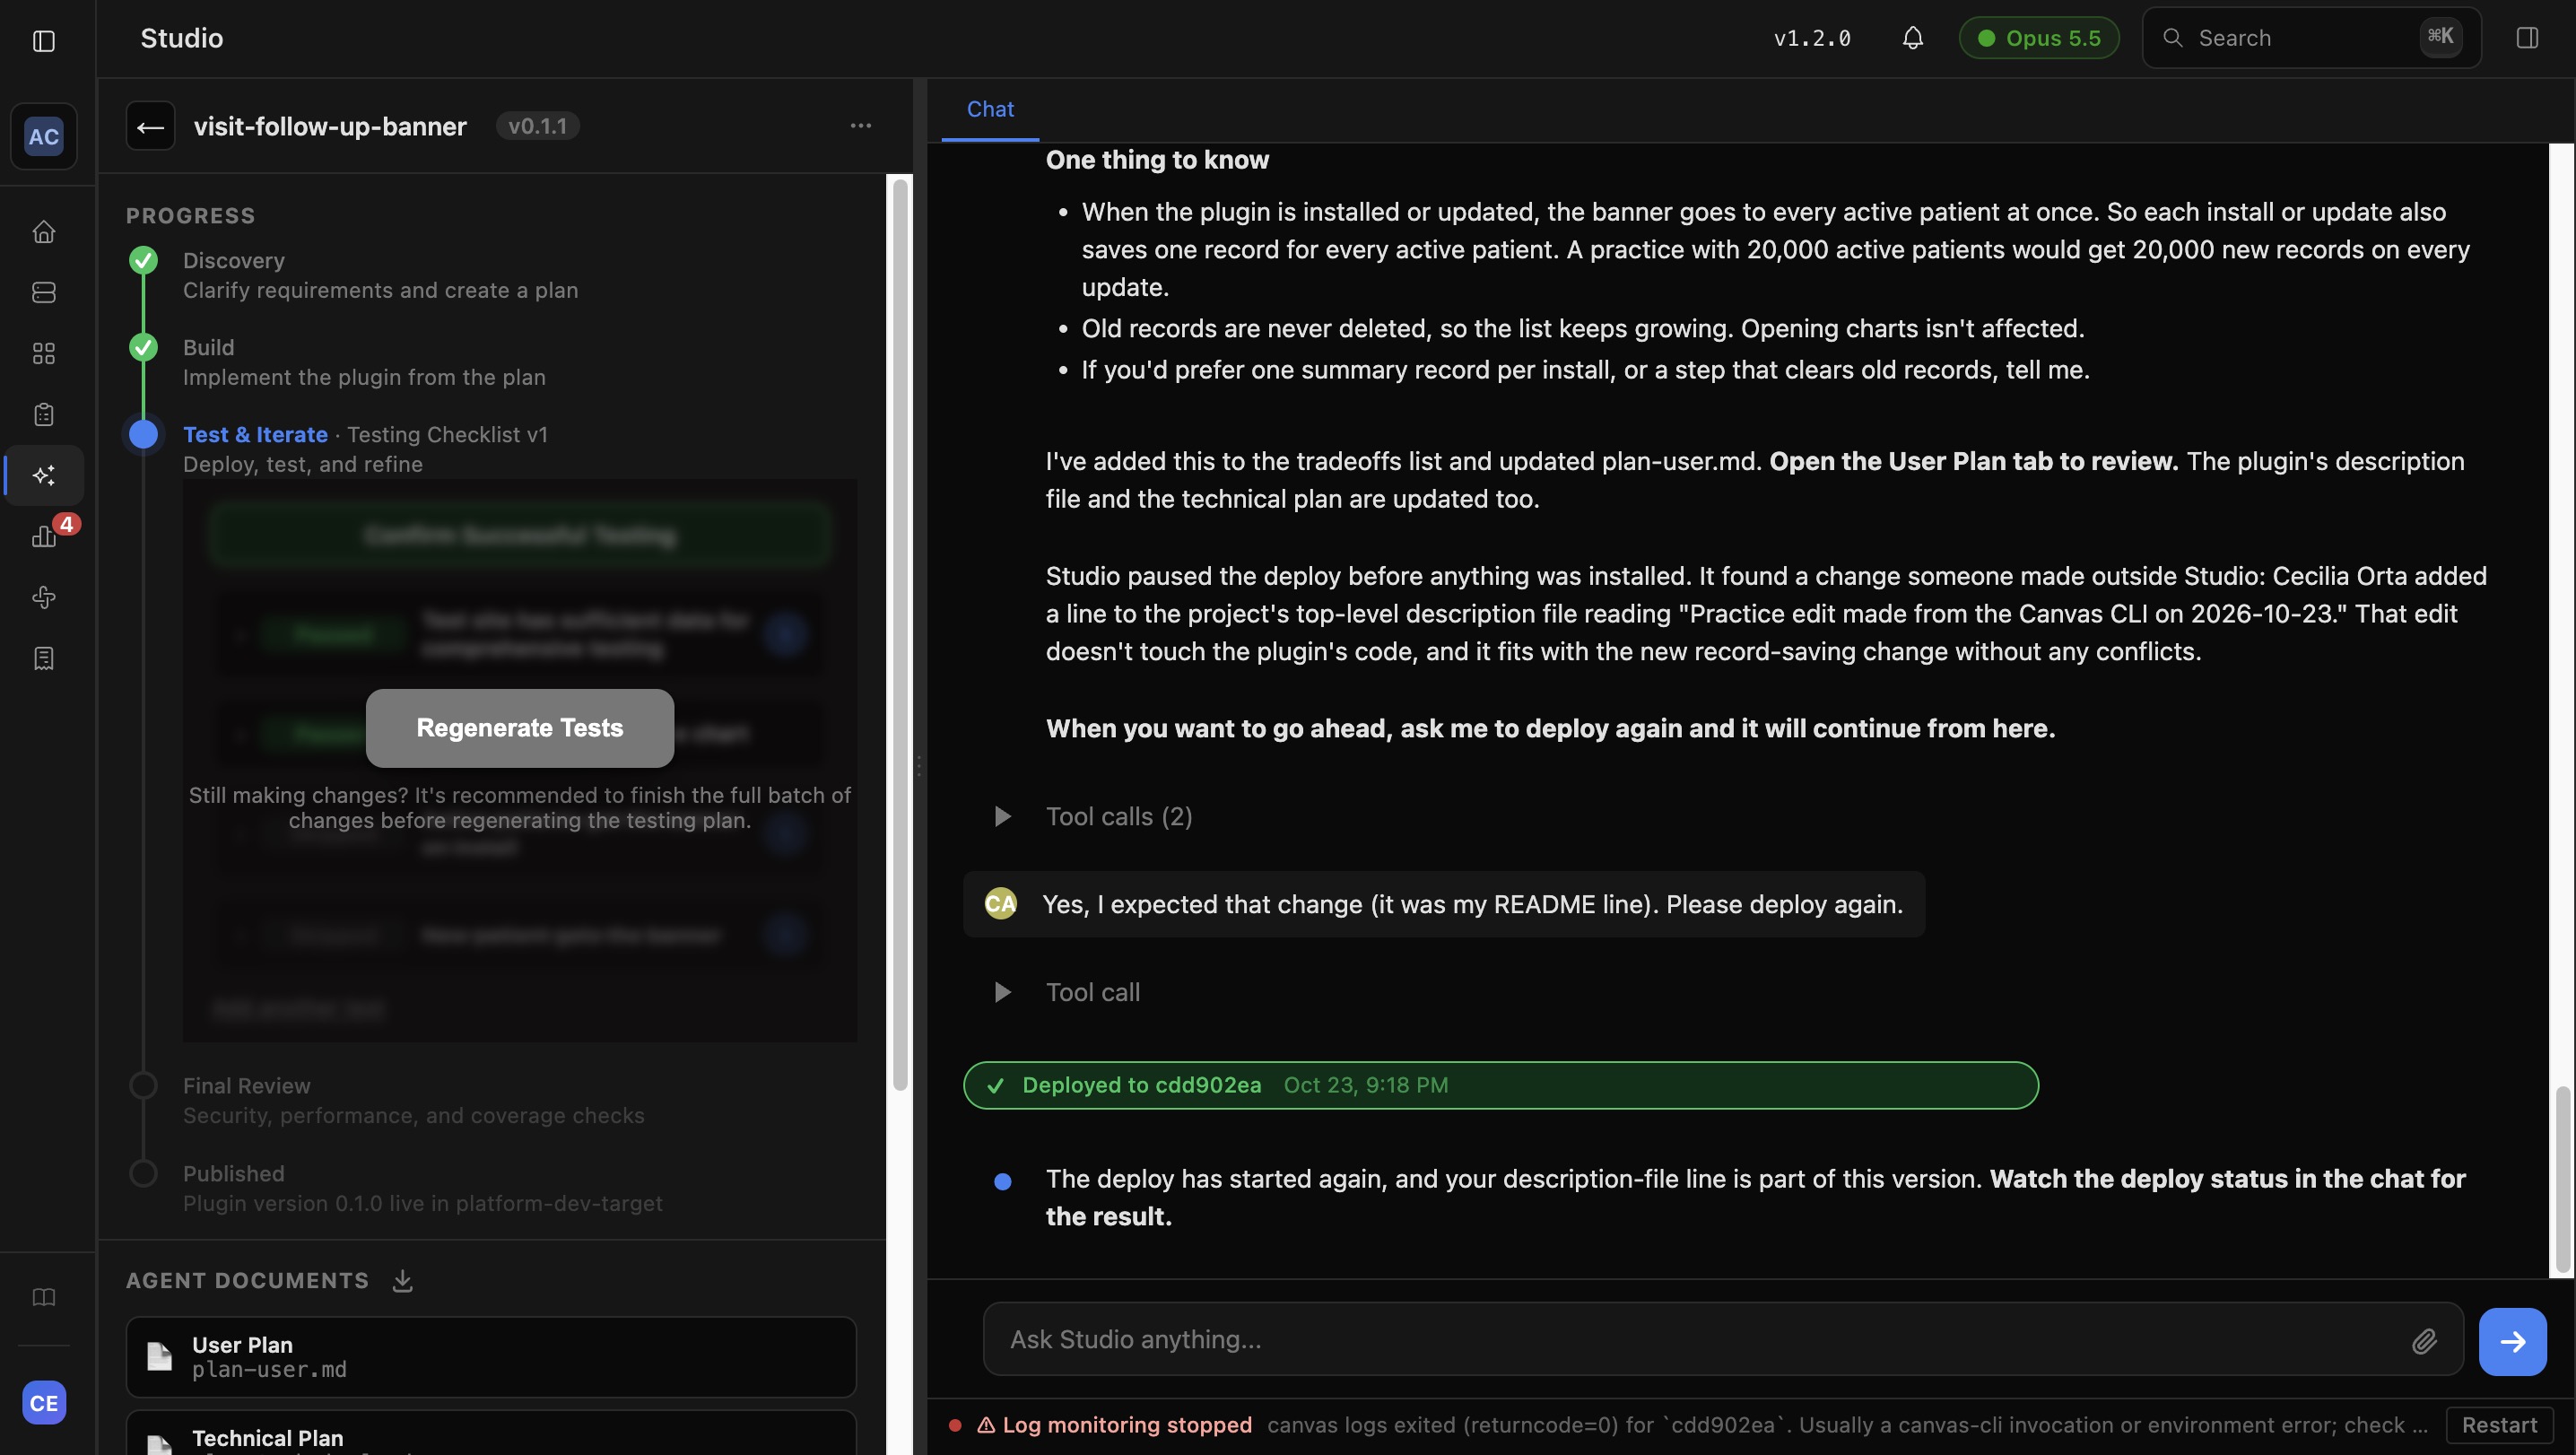Image resolution: width=2576 pixels, height=1455 pixels.
Task: Select the Final Review step
Action: (x=413, y=1100)
